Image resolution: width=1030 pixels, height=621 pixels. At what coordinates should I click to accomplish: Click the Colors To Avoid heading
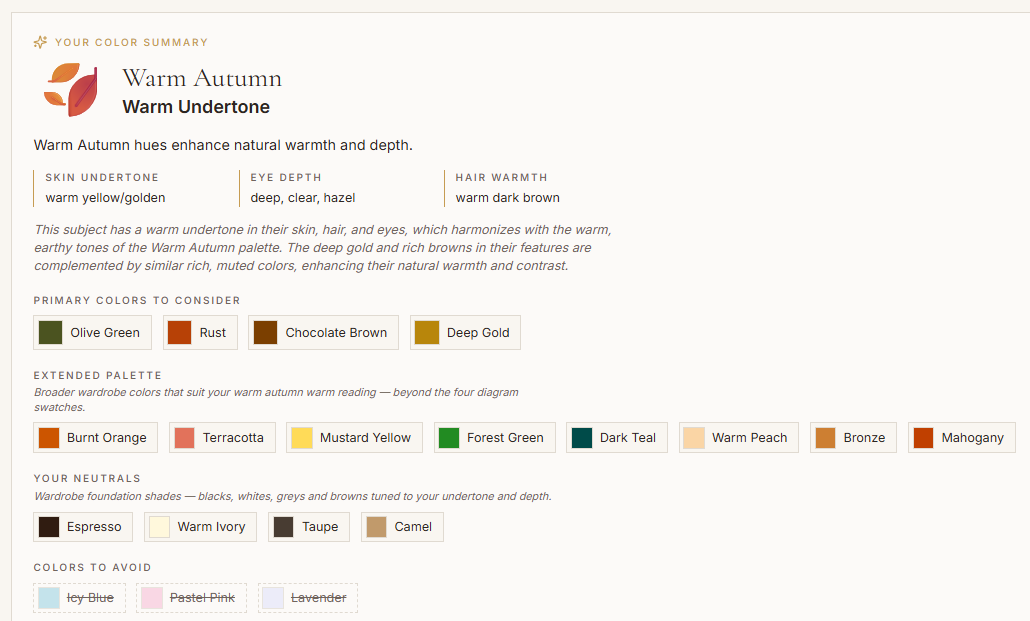[92, 567]
